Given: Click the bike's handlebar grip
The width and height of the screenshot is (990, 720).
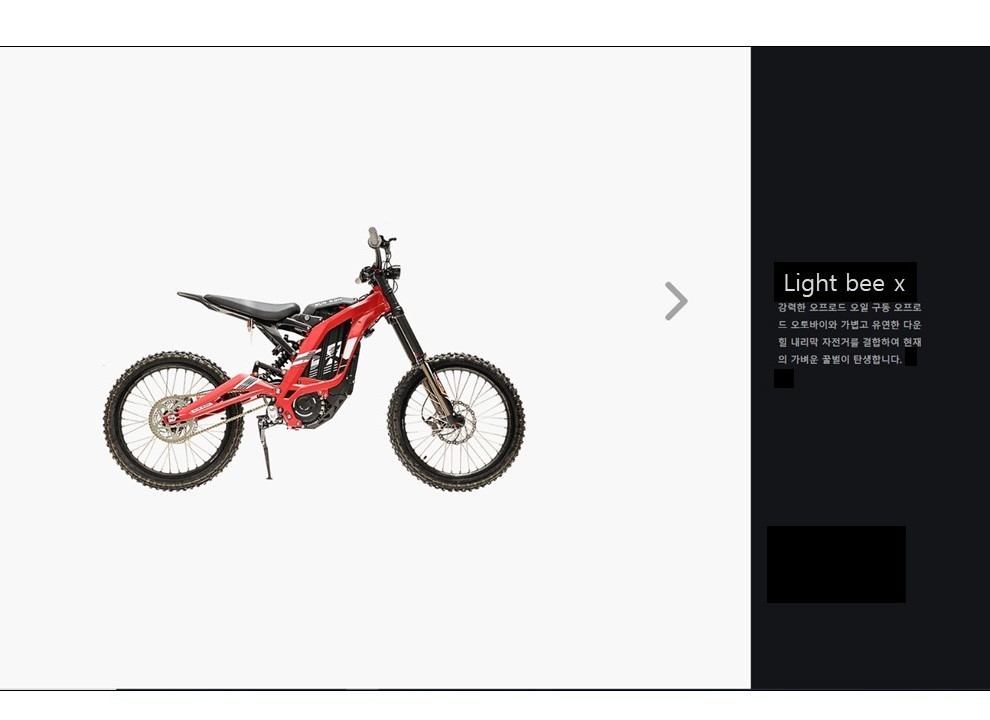Looking at the screenshot, I should 373,237.
